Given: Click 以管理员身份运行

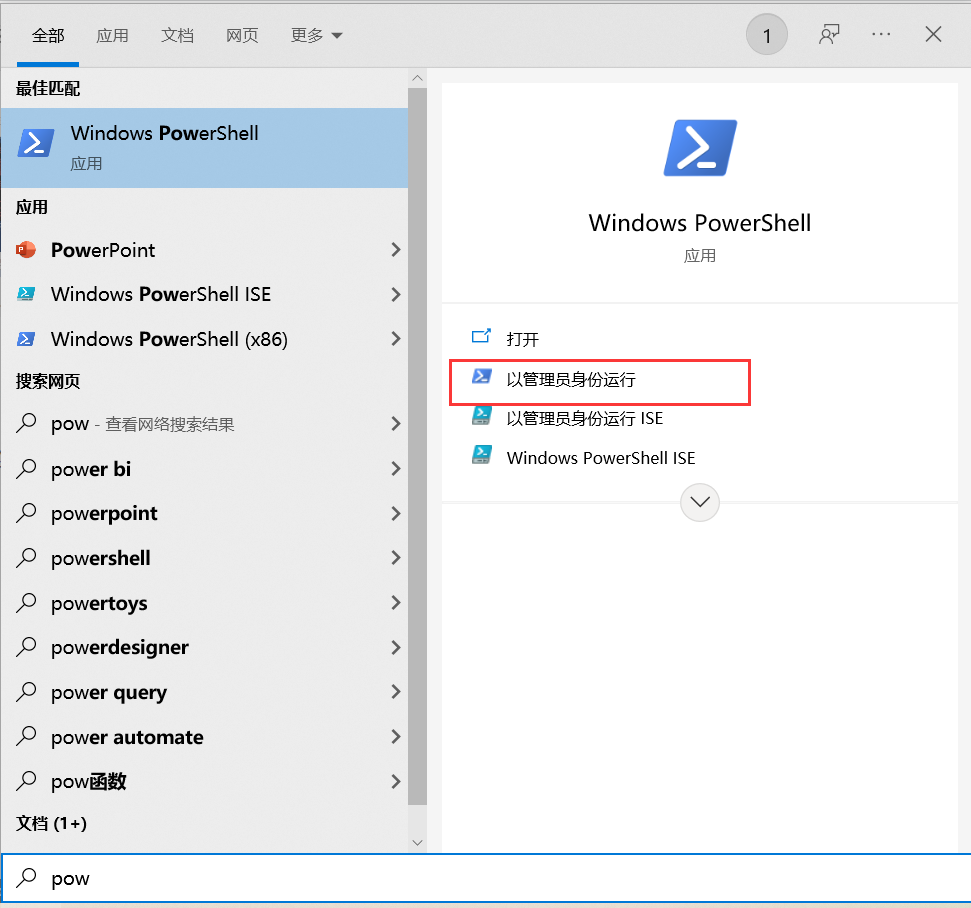Looking at the screenshot, I should [x=571, y=380].
